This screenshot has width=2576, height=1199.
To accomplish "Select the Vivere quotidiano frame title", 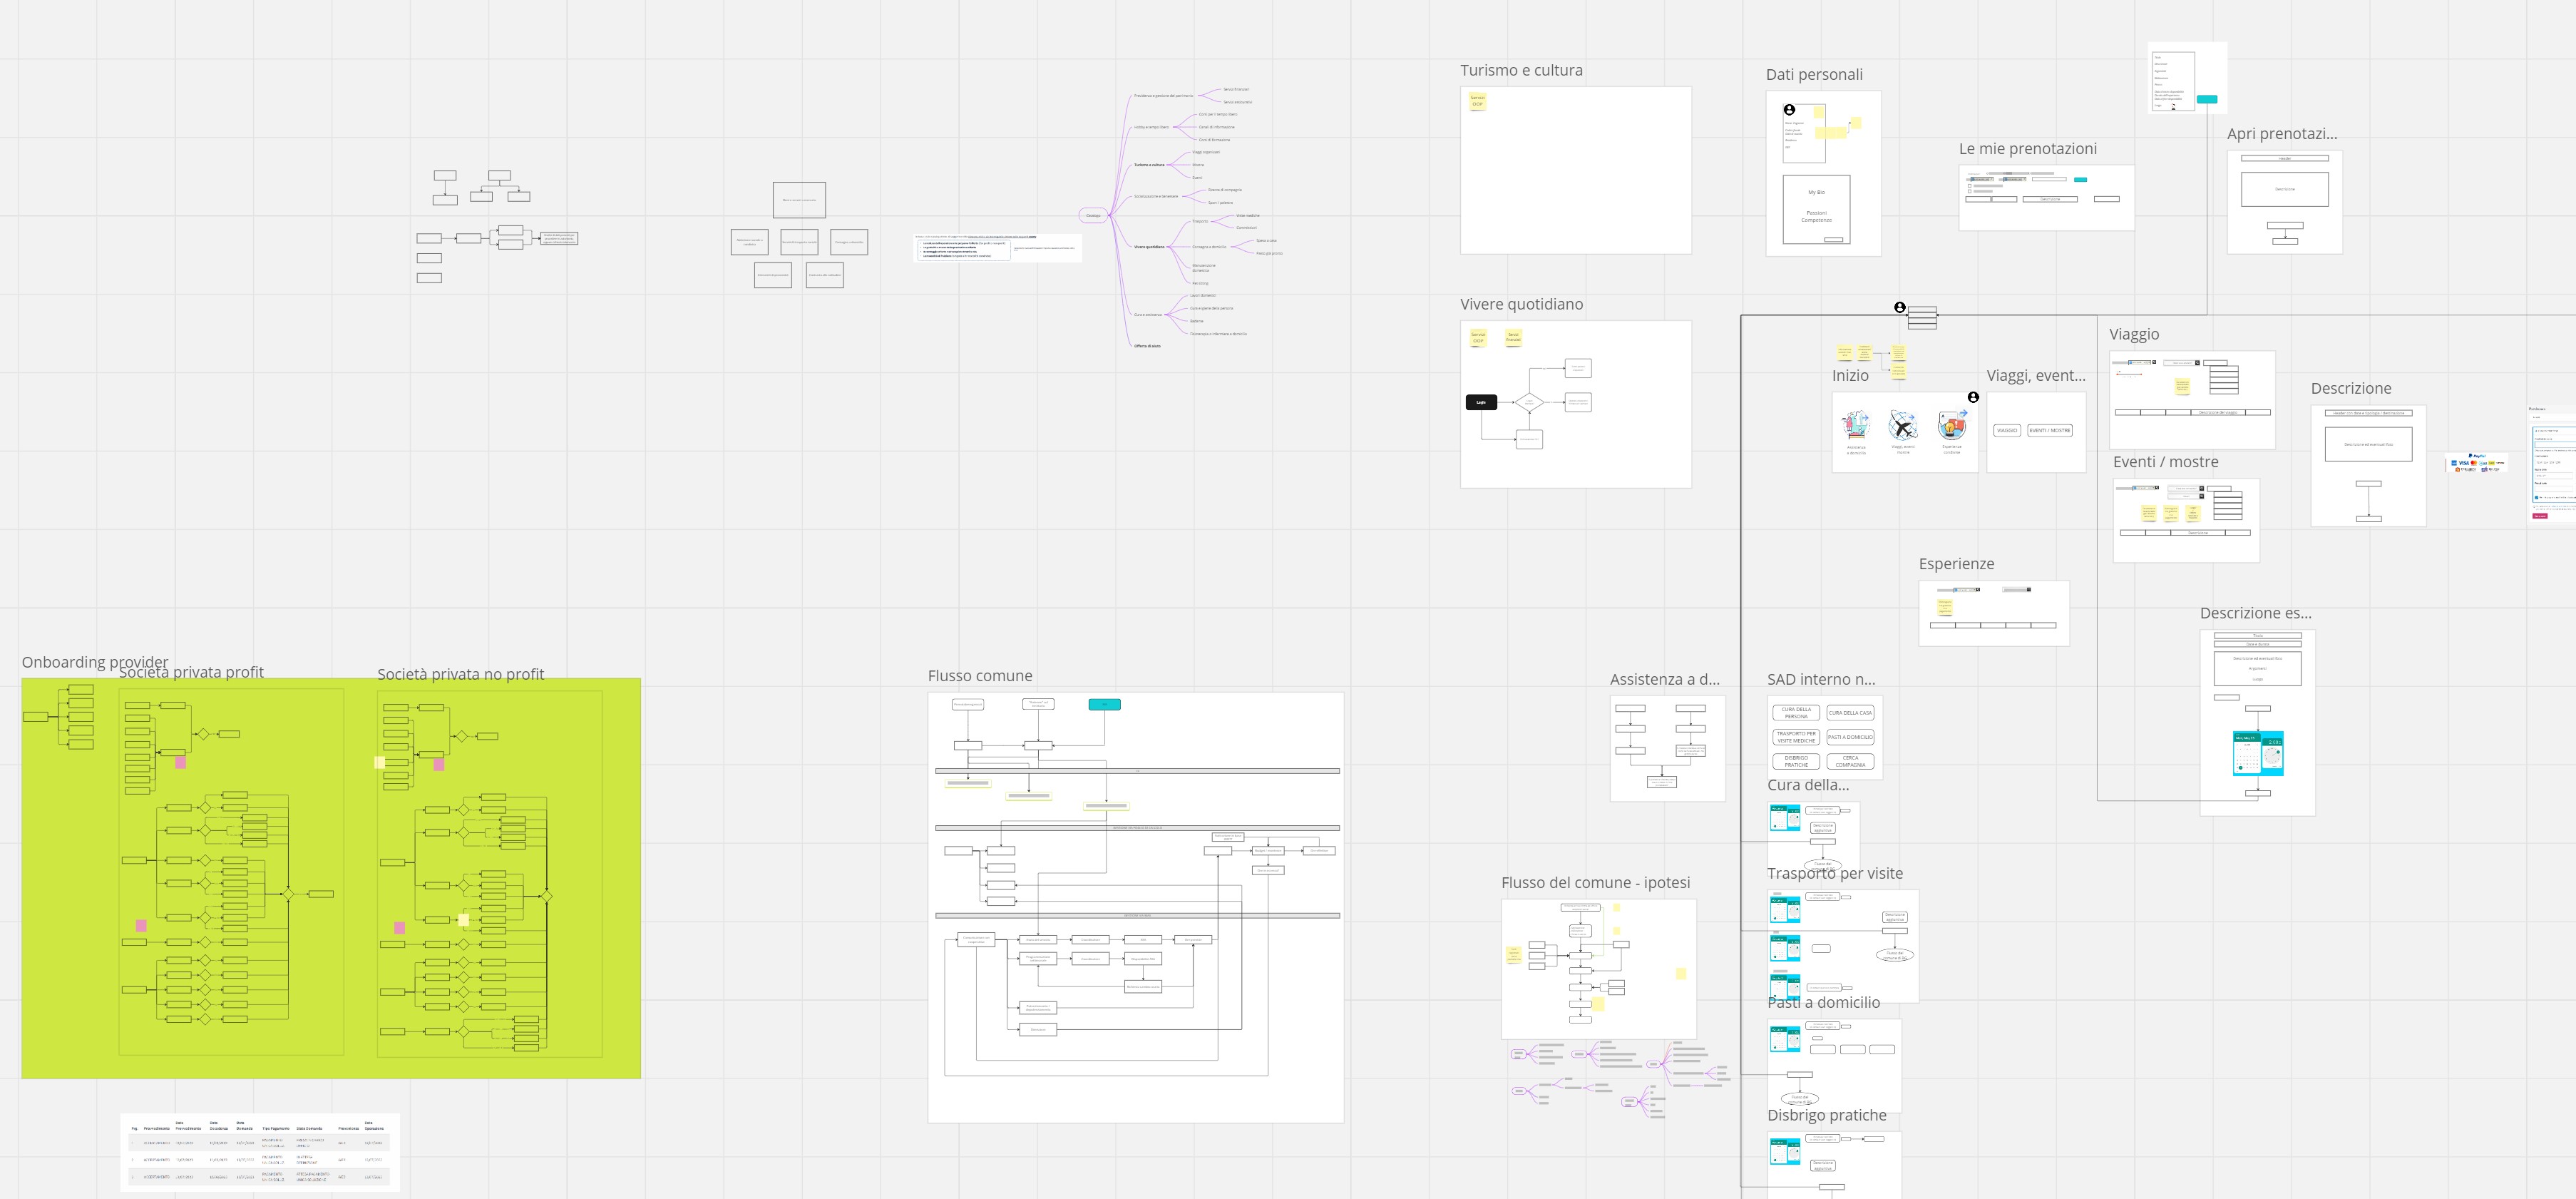I will click(x=1521, y=304).
